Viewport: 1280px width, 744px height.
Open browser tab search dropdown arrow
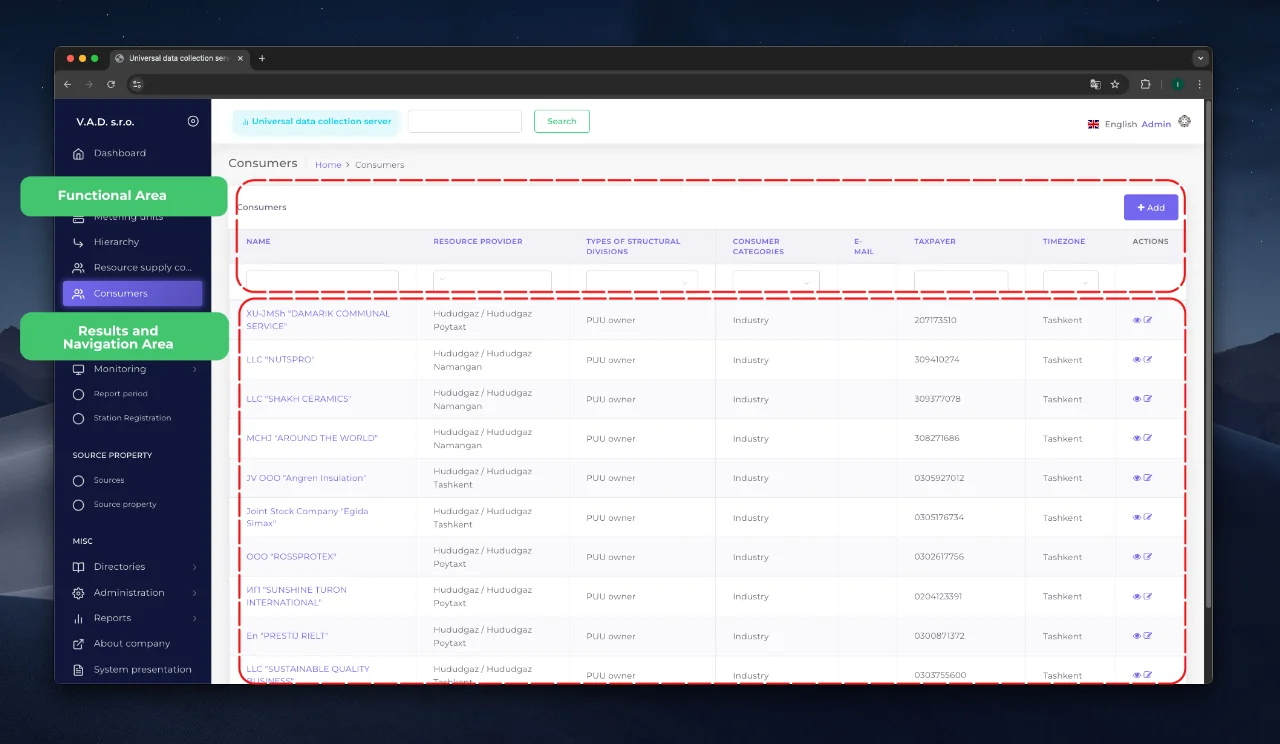[1200, 58]
